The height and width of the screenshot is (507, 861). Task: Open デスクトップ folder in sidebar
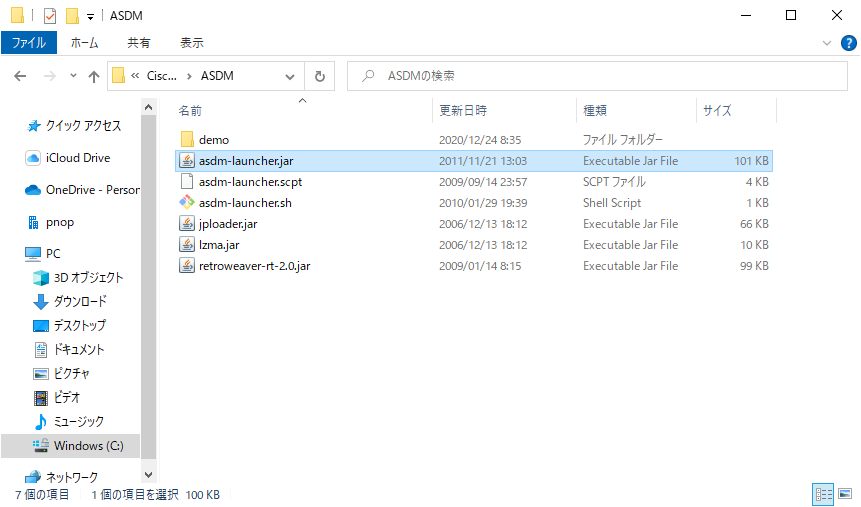69,325
